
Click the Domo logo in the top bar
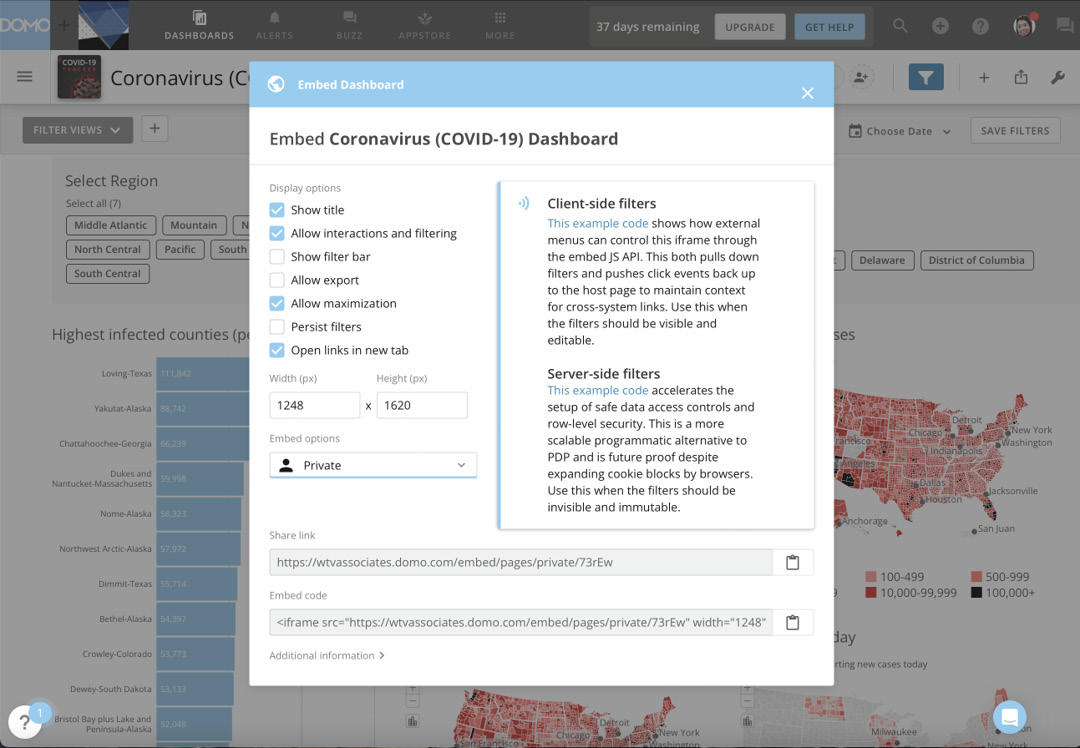tap(25, 25)
